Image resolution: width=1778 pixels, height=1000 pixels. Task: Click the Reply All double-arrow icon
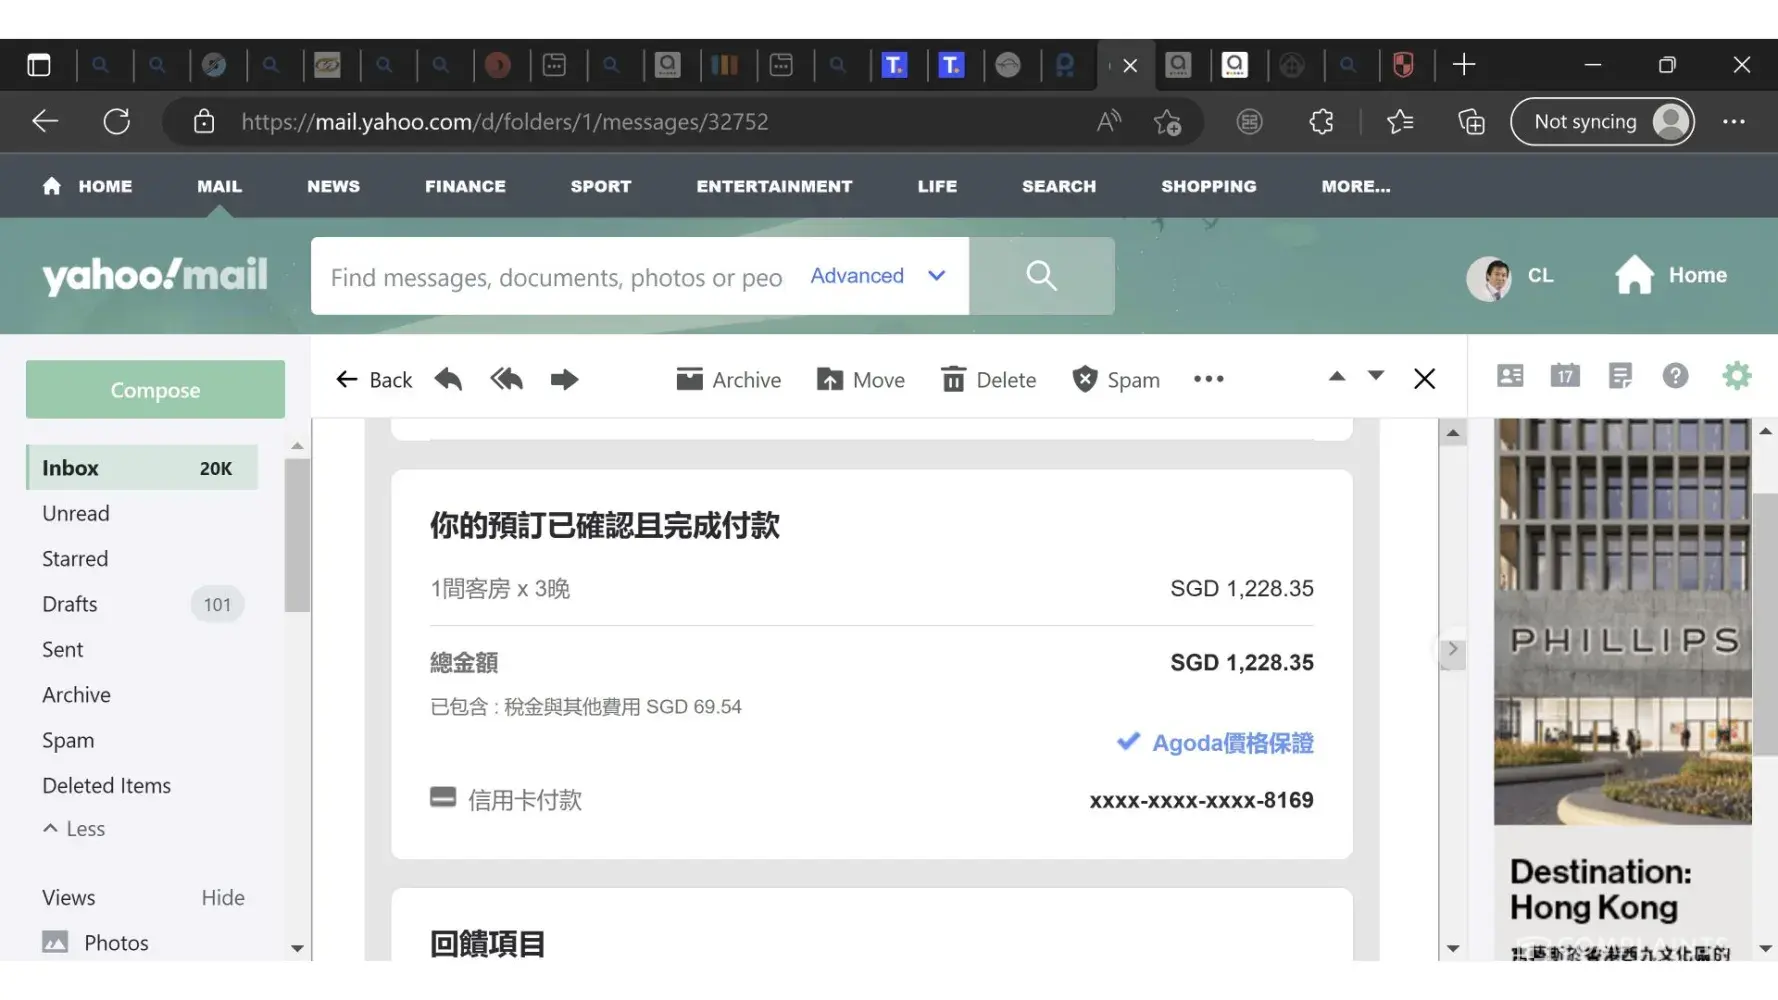pos(506,379)
